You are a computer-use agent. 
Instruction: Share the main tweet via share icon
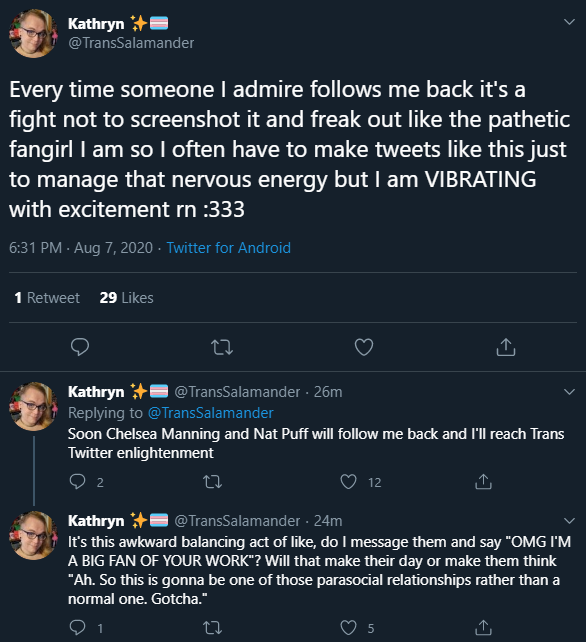pyautogui.click(x=506, y=347)
